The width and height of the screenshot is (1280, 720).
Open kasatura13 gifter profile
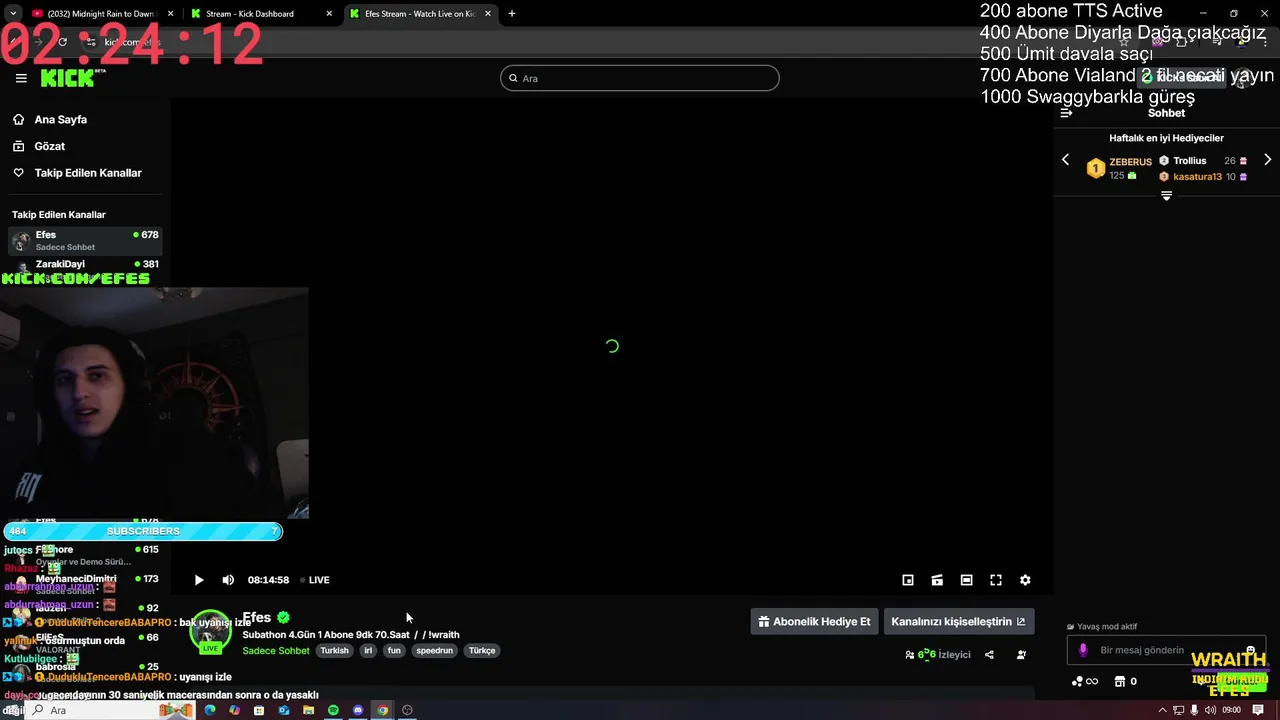[x=1197, y=177]
